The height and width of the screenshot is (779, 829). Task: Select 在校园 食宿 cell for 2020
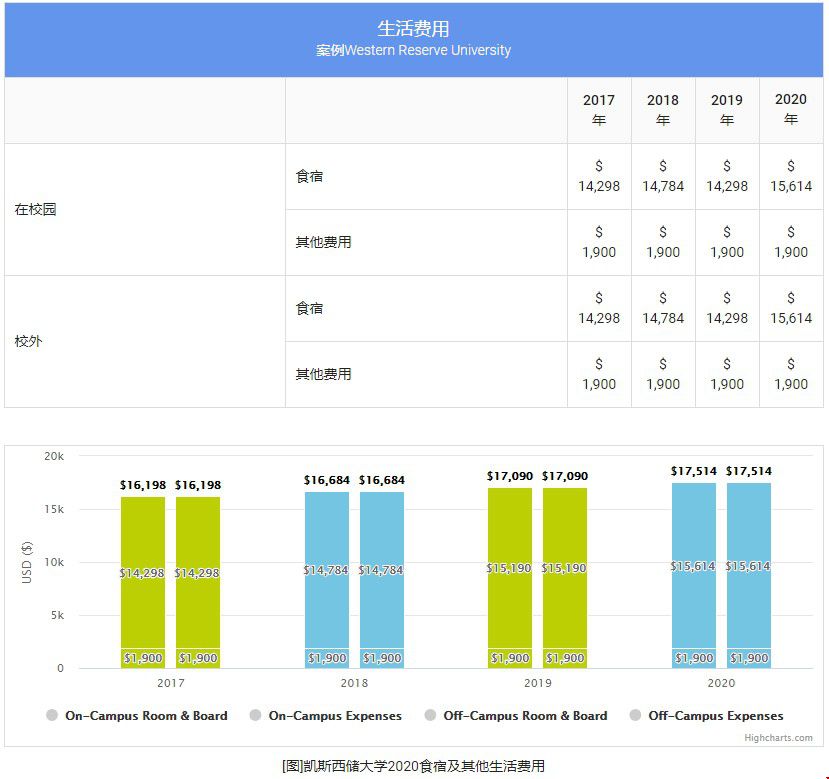(791, 176)
